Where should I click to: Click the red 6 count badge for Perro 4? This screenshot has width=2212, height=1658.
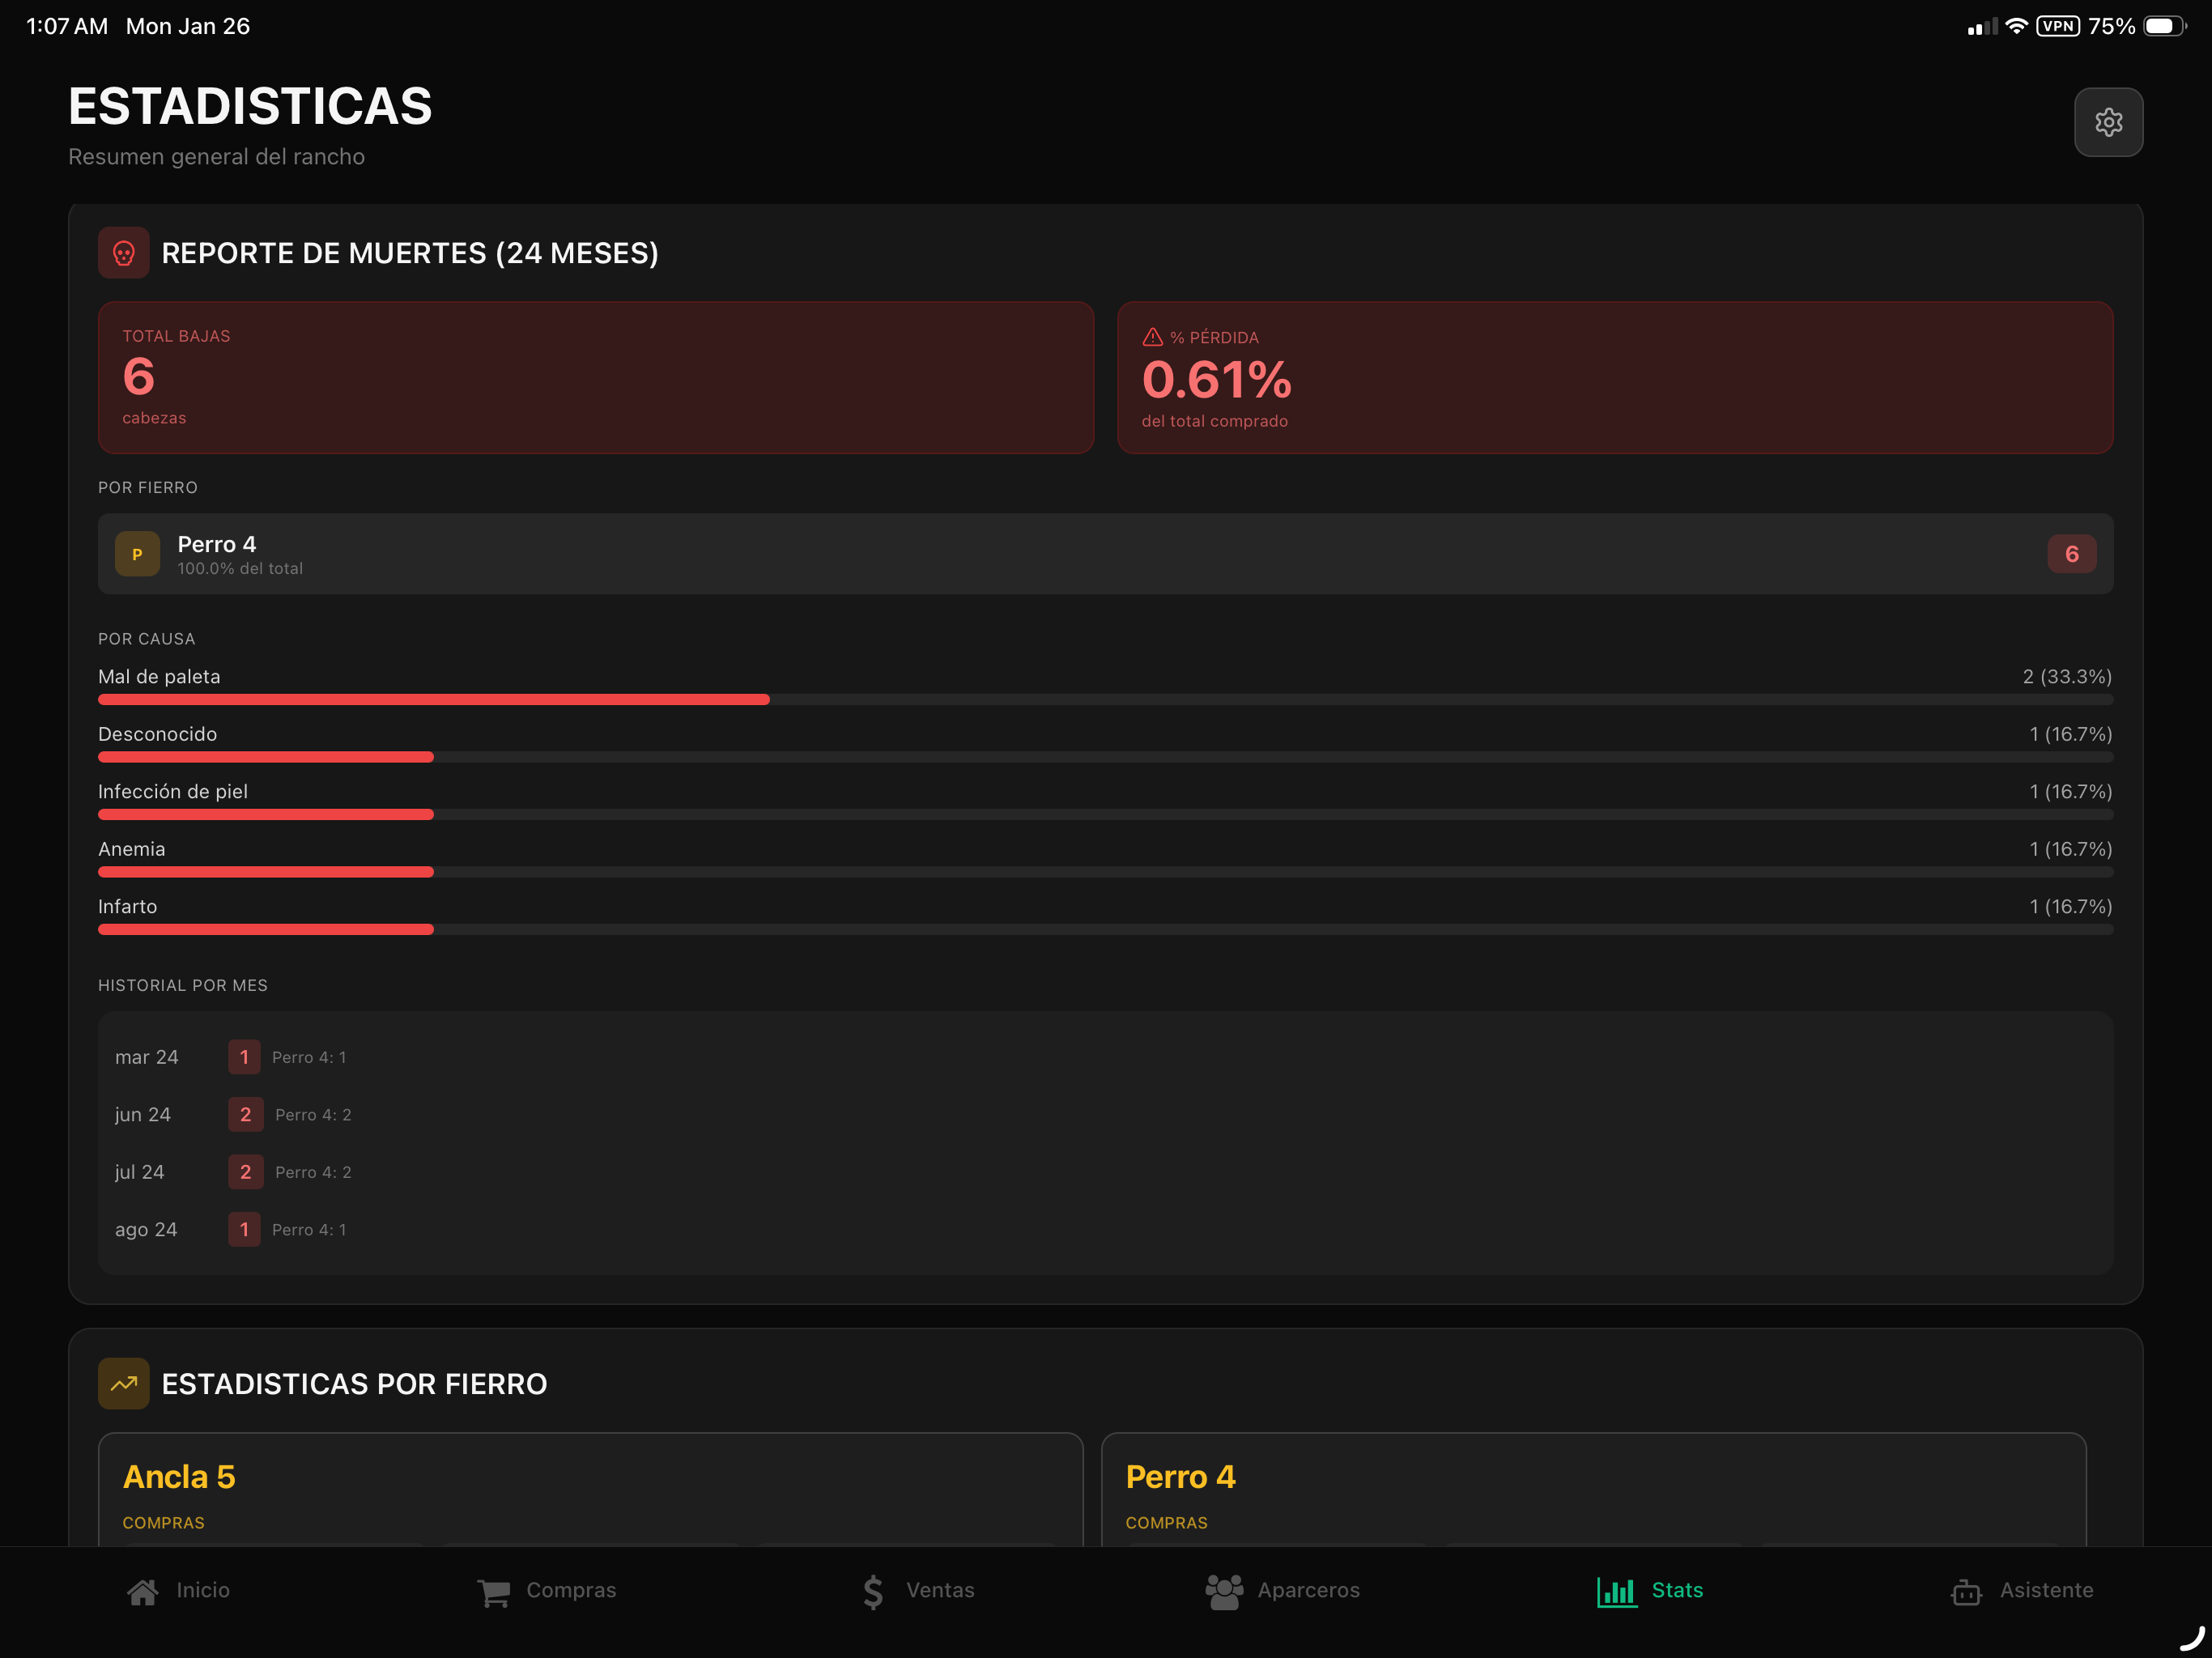[x=2071, y=554]
